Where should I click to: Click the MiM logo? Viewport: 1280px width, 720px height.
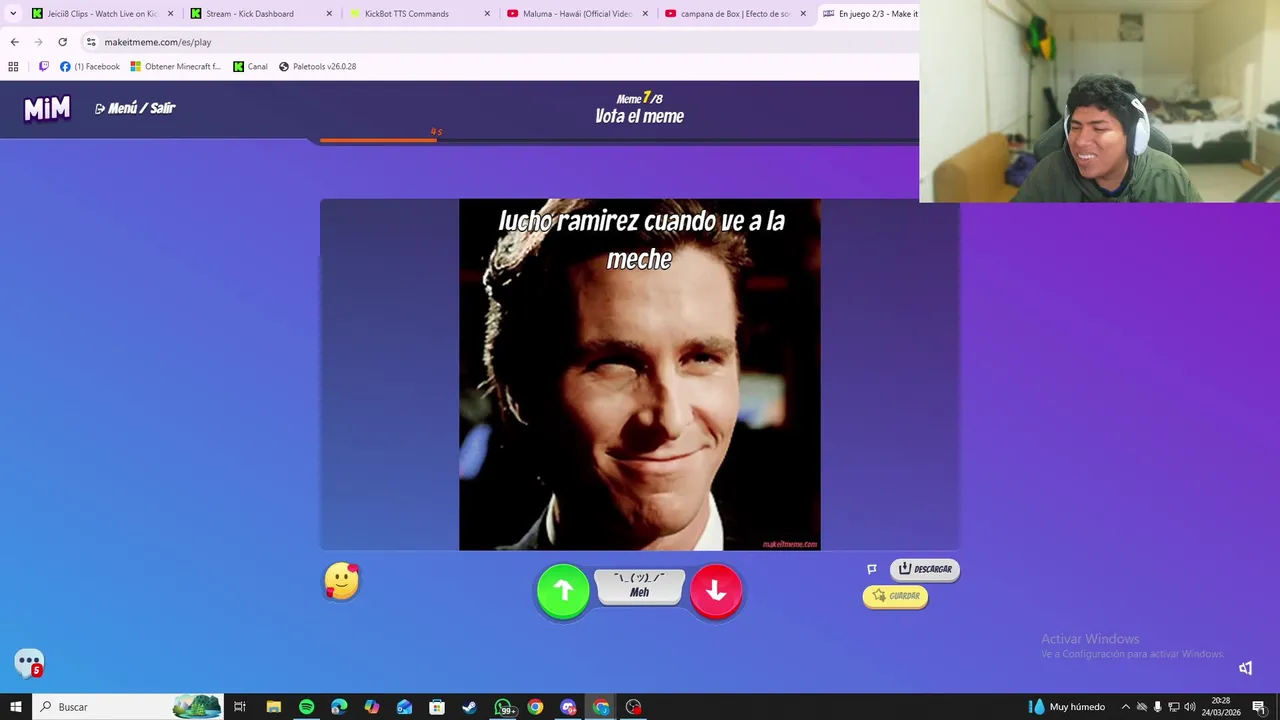coord(47,108)
